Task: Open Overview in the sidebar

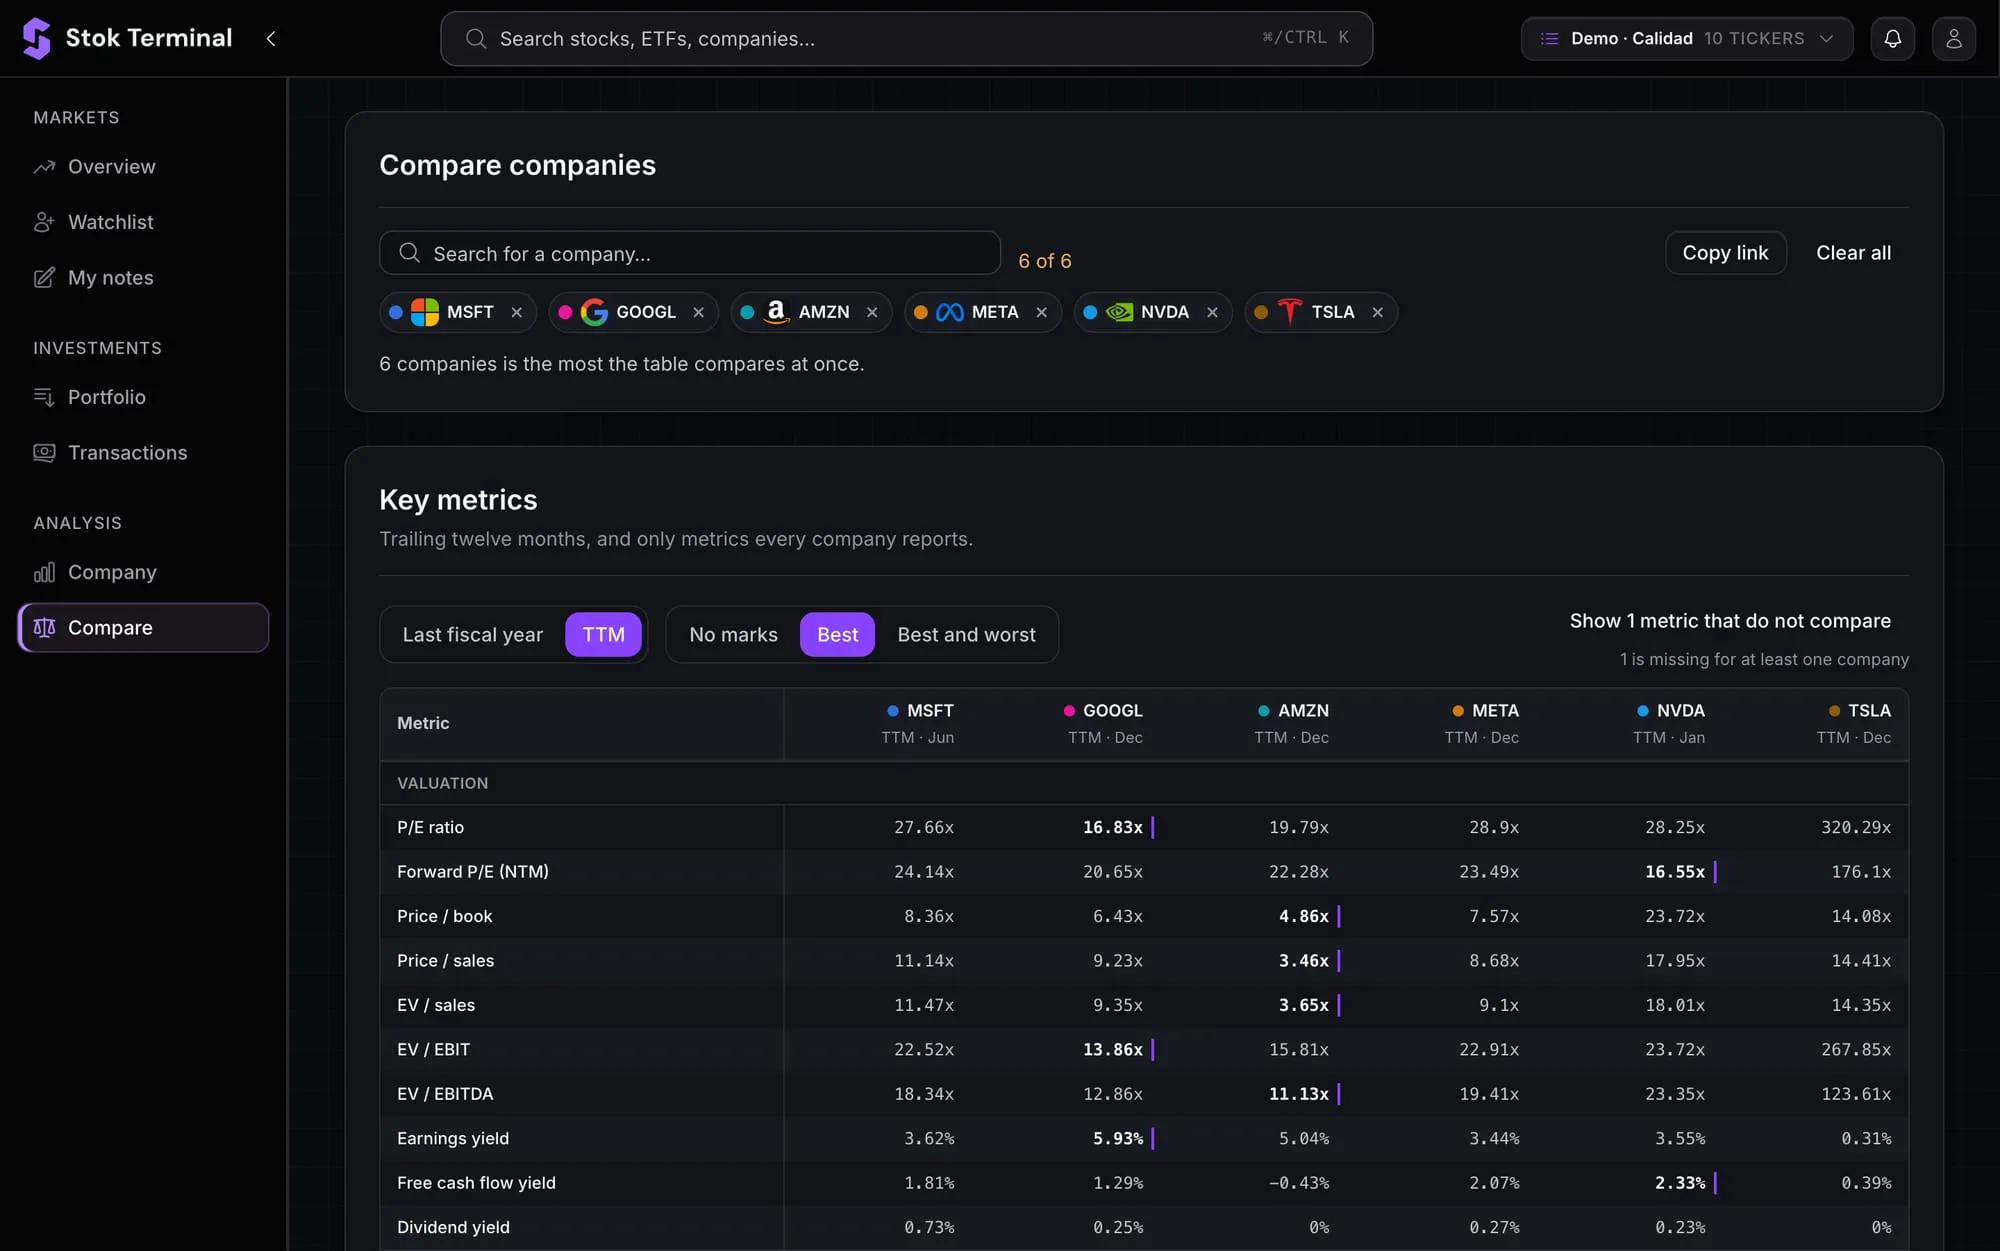Action: (143, 167)
